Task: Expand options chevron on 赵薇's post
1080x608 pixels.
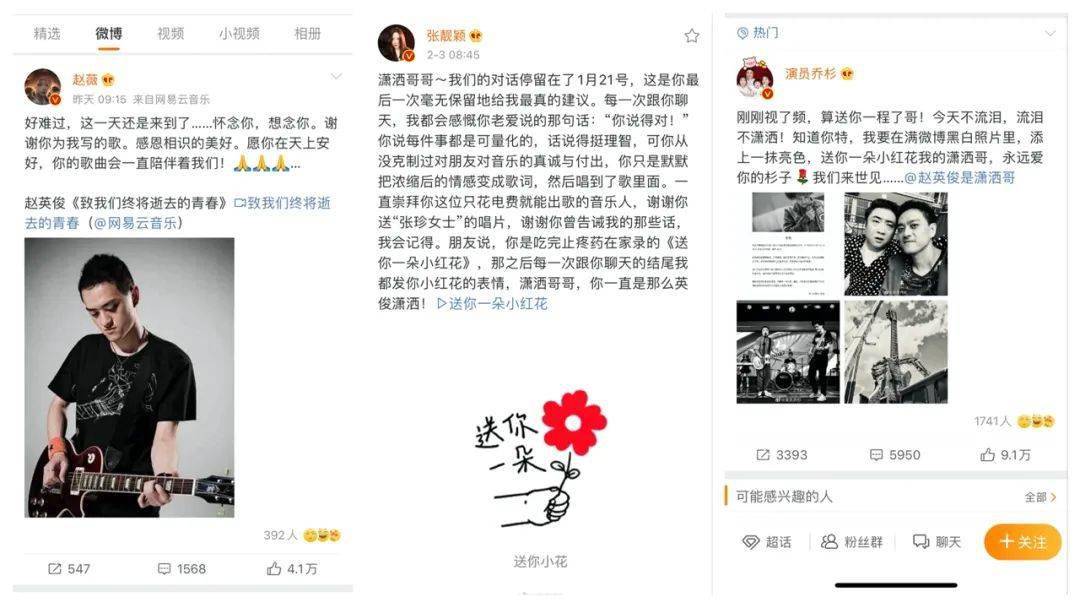Action: point(335,76)
